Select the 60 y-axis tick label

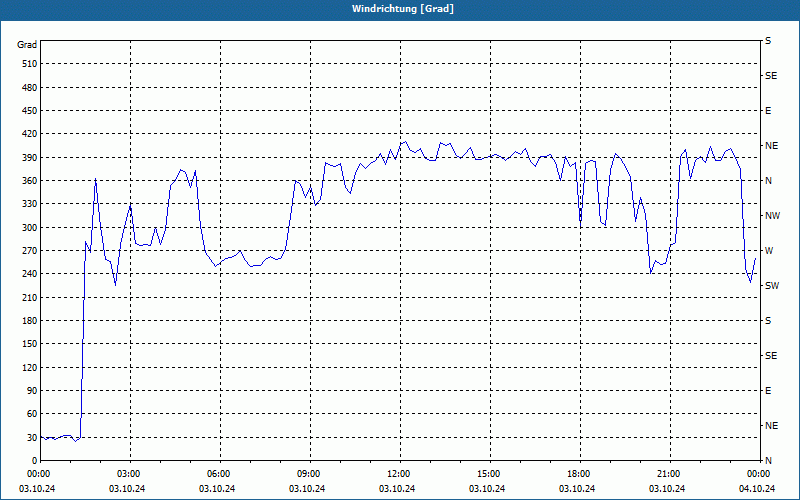[32, 414]
